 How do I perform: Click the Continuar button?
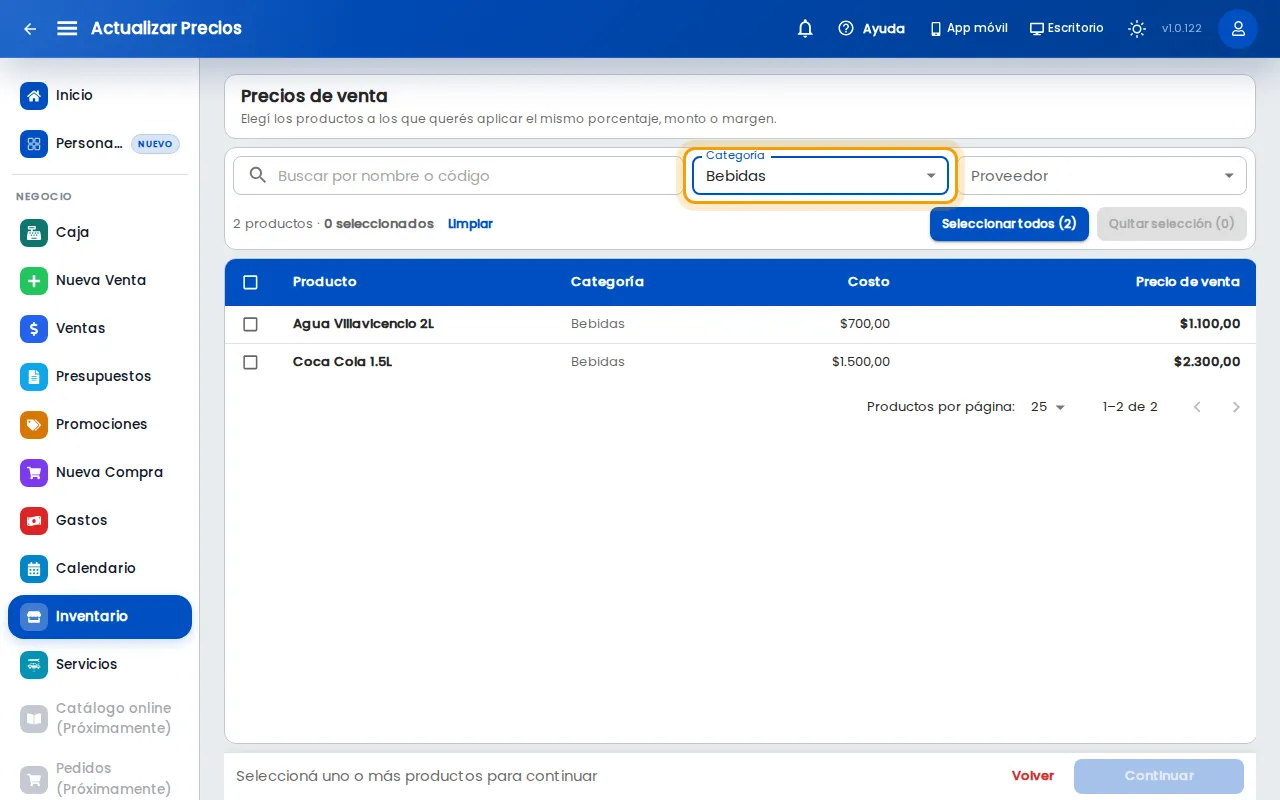pyautogui.click(x=1159, y=776)
